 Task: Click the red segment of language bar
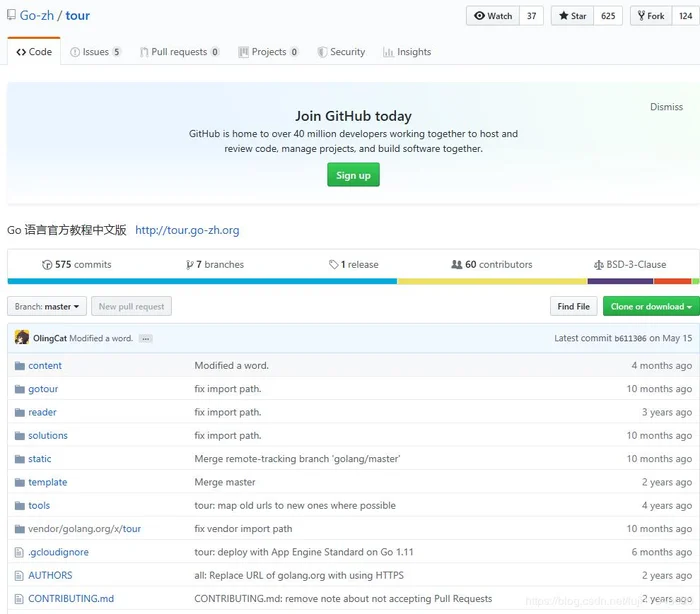coord(672,281)
